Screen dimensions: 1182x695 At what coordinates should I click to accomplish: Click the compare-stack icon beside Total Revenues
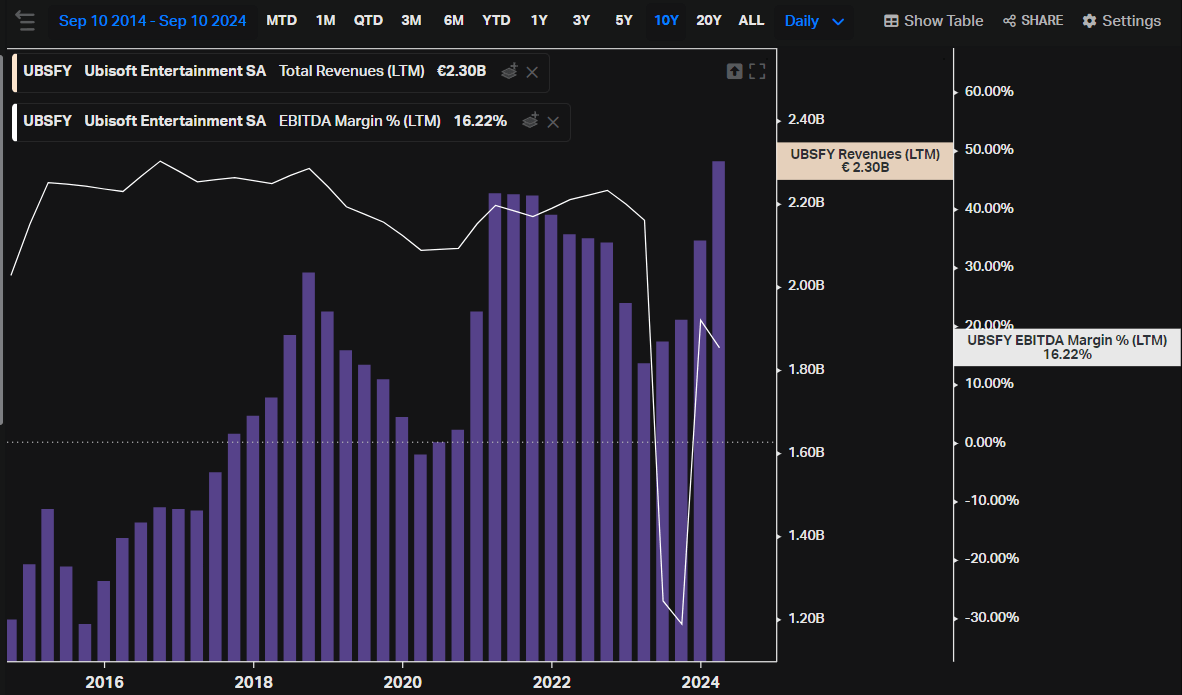(509, 71)
